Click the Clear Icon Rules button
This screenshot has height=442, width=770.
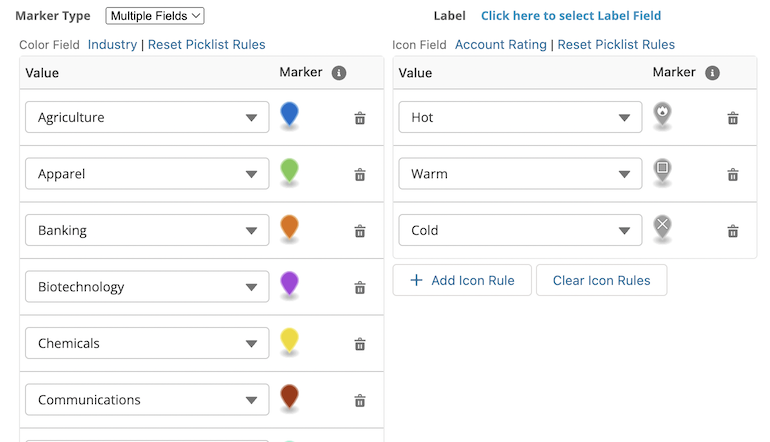[x=602, y=280]
